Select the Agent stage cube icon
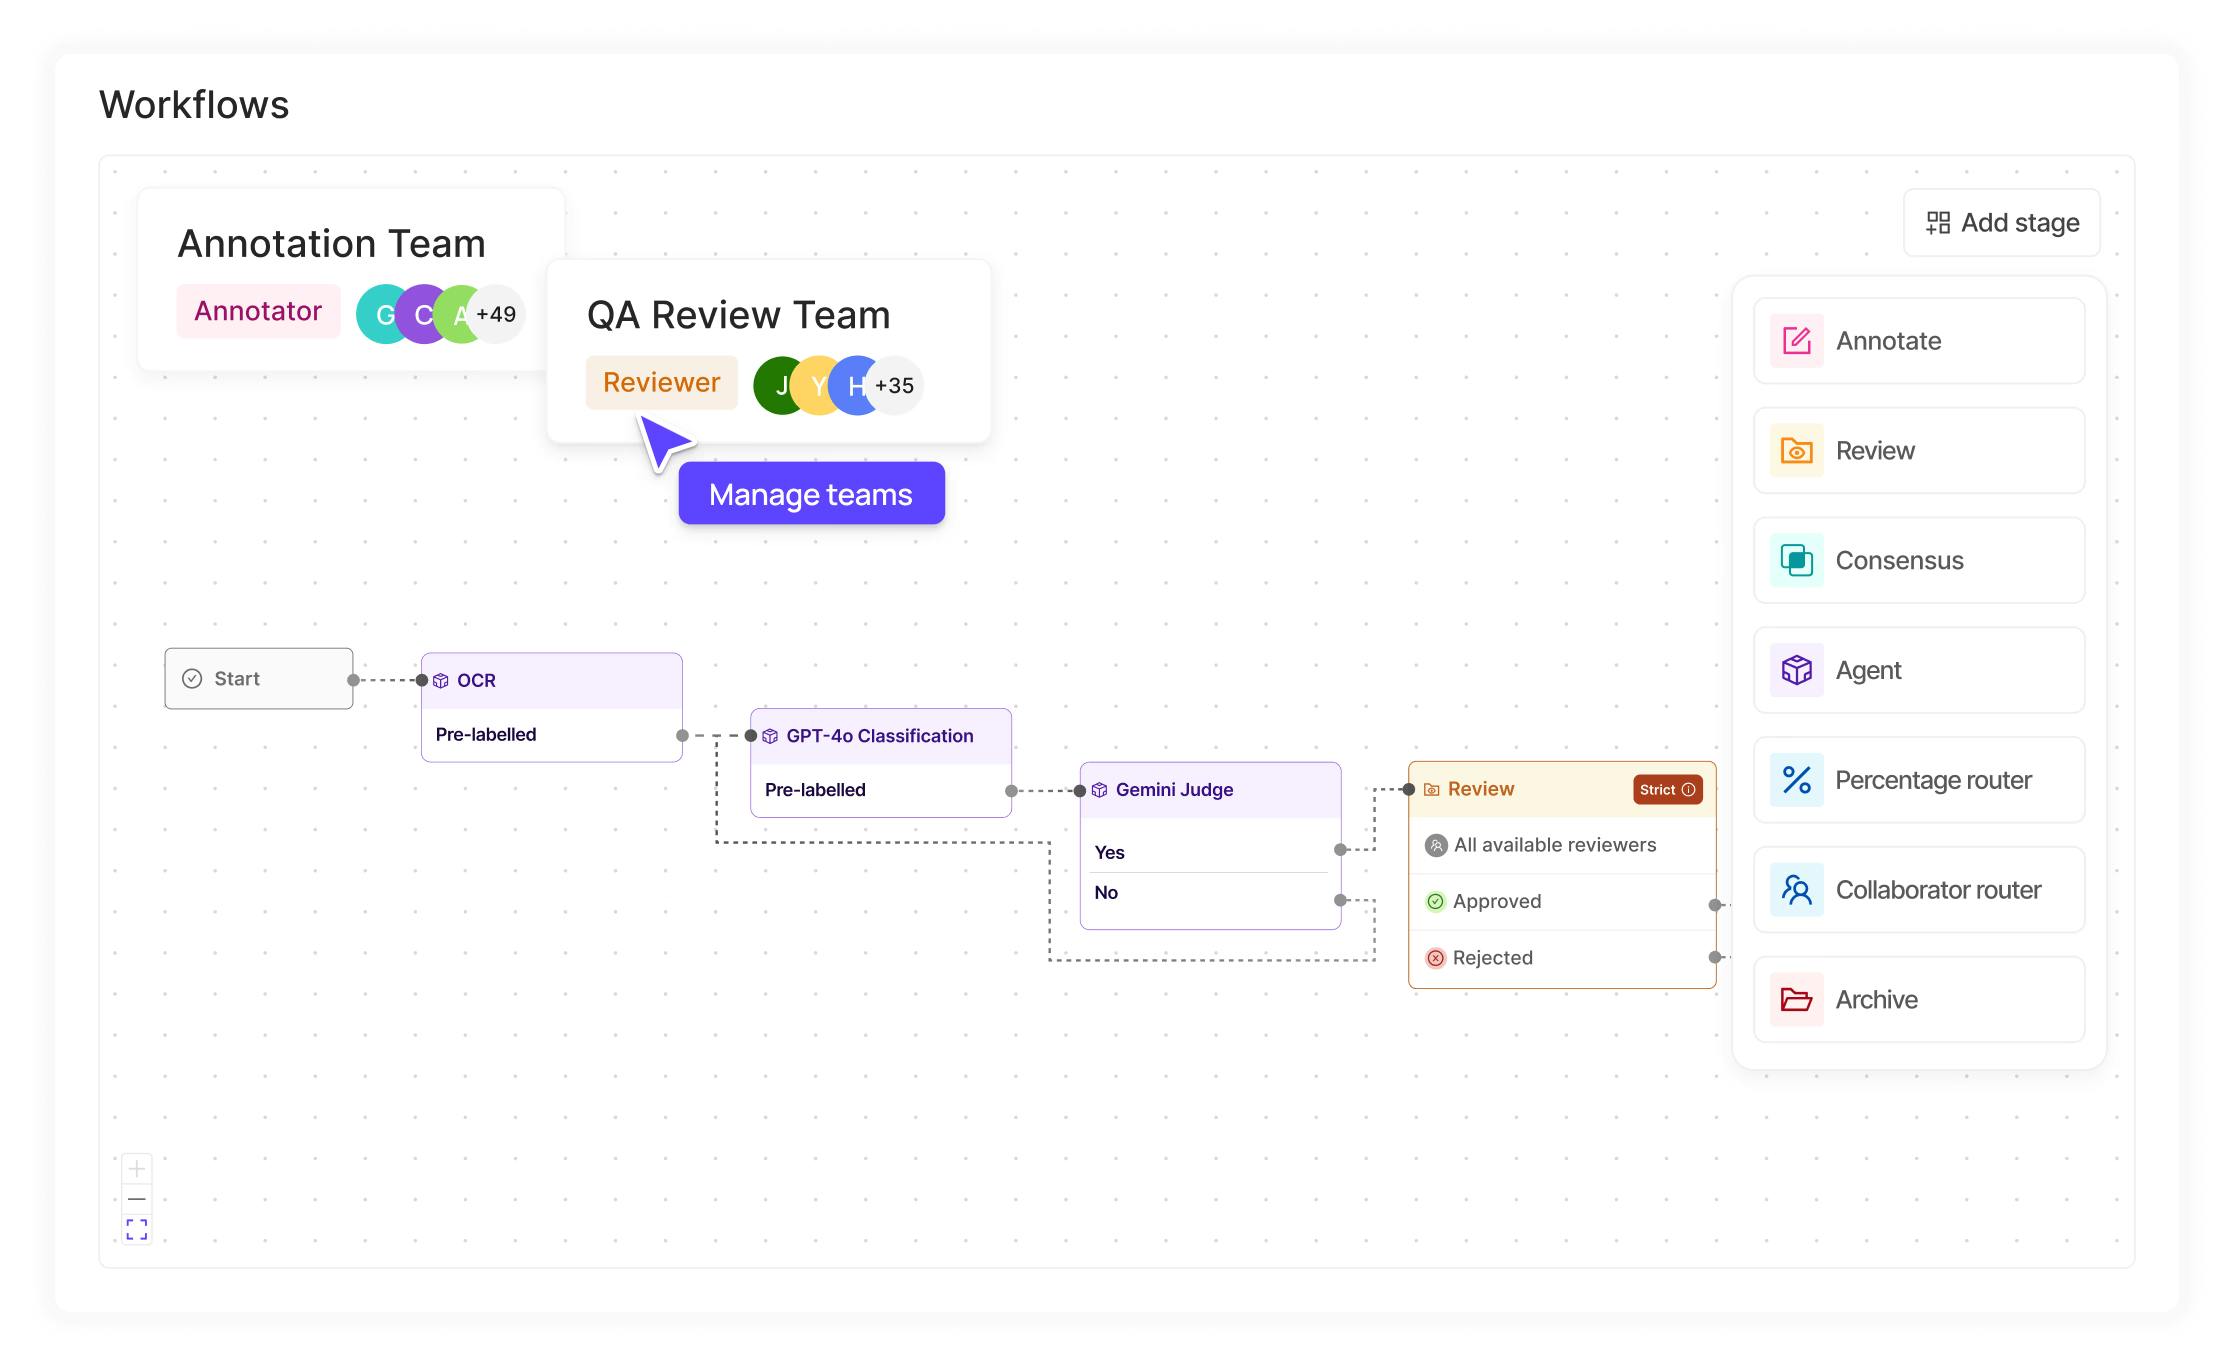 coord(1796,670)
